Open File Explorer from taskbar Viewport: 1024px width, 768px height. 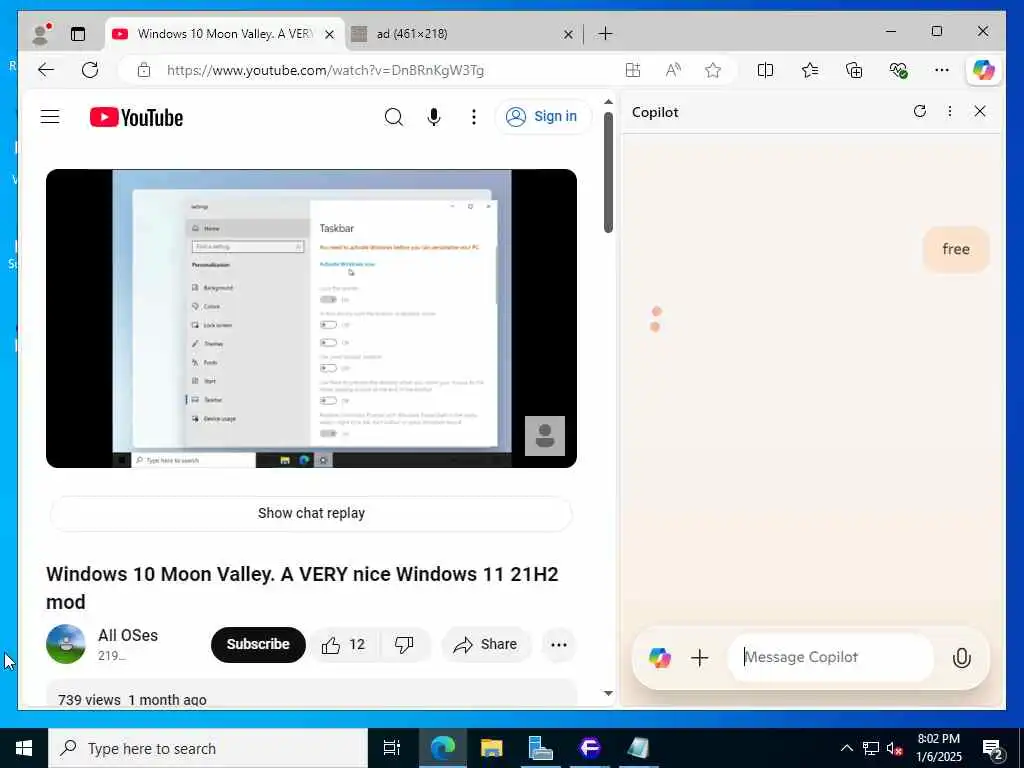click(x=491, y=748)
